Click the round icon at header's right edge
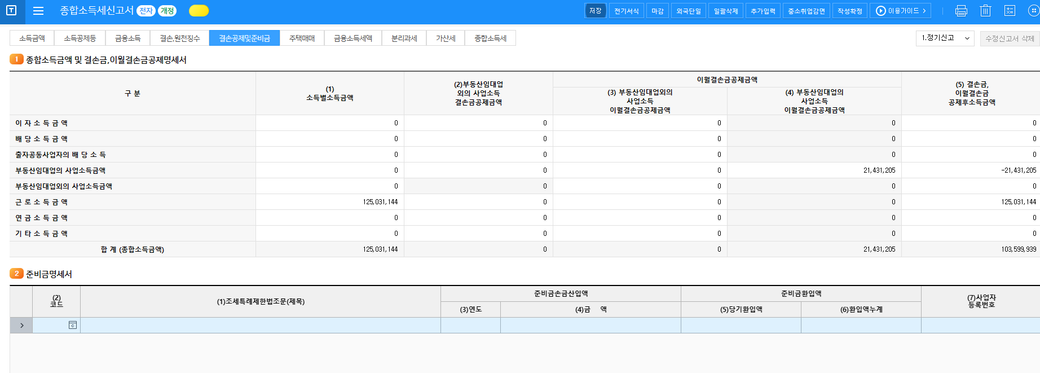1040x373 pixels. coord(1033,11)
